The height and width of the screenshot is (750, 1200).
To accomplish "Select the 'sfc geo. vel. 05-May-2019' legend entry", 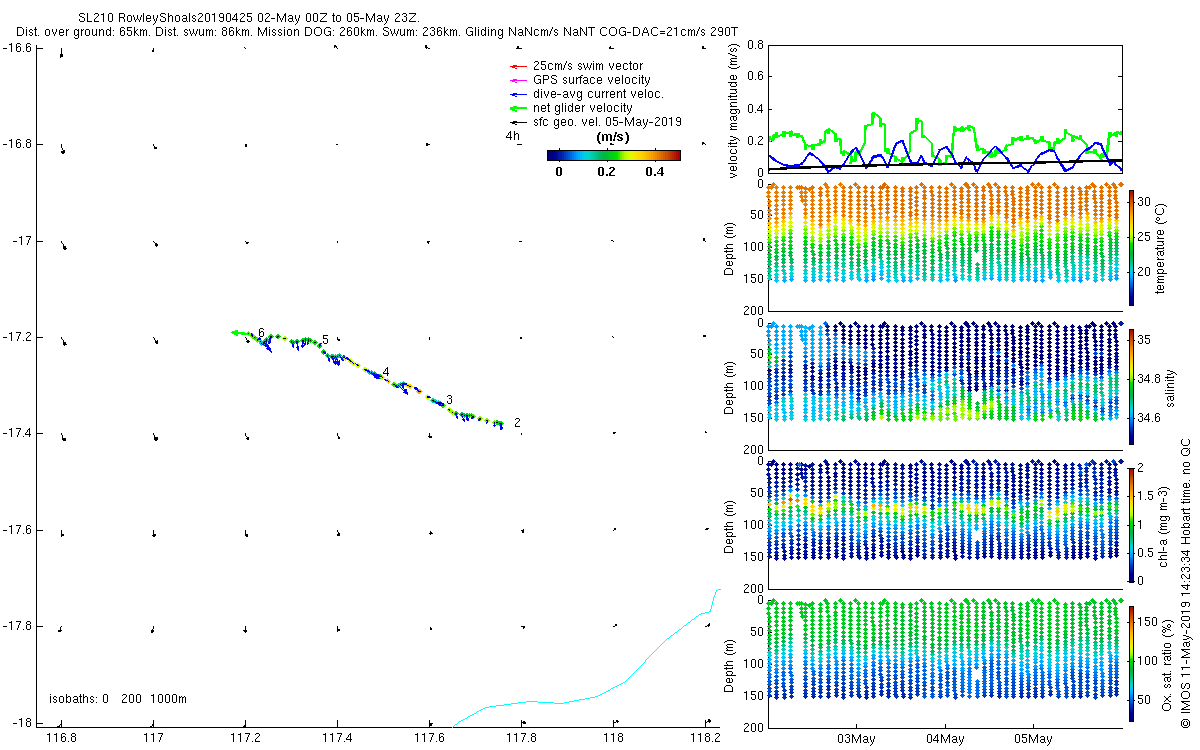I will point(607,122).
